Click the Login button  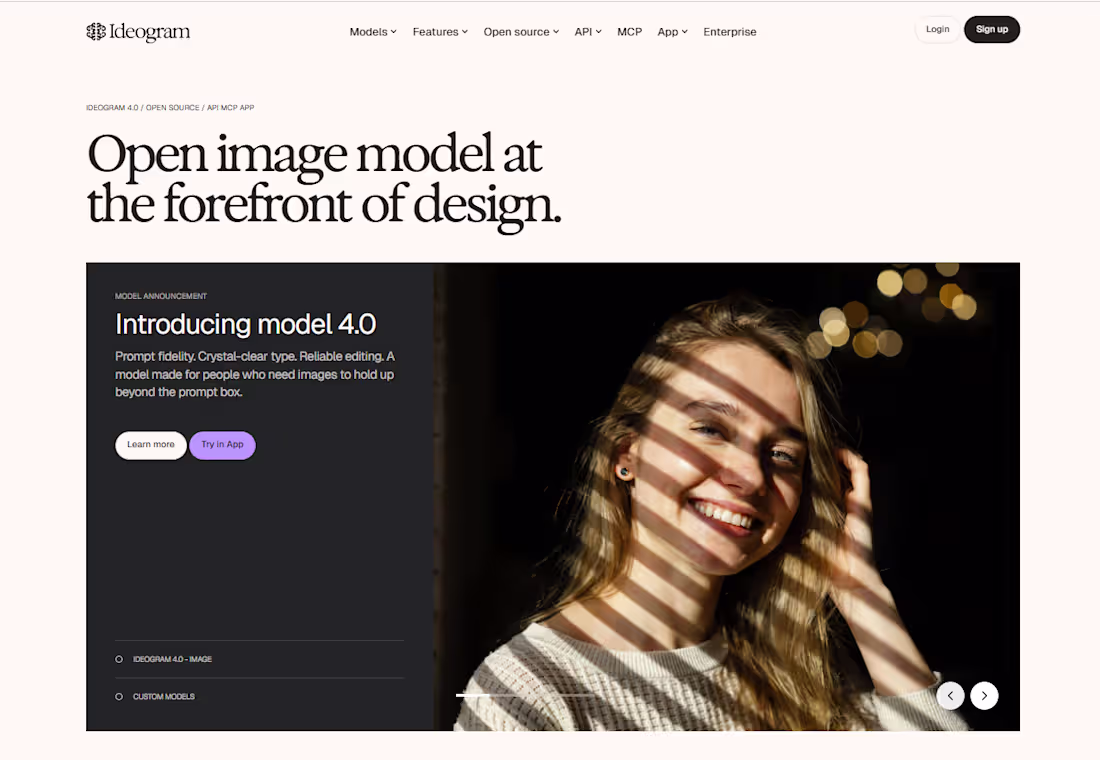tap(937, 29)
